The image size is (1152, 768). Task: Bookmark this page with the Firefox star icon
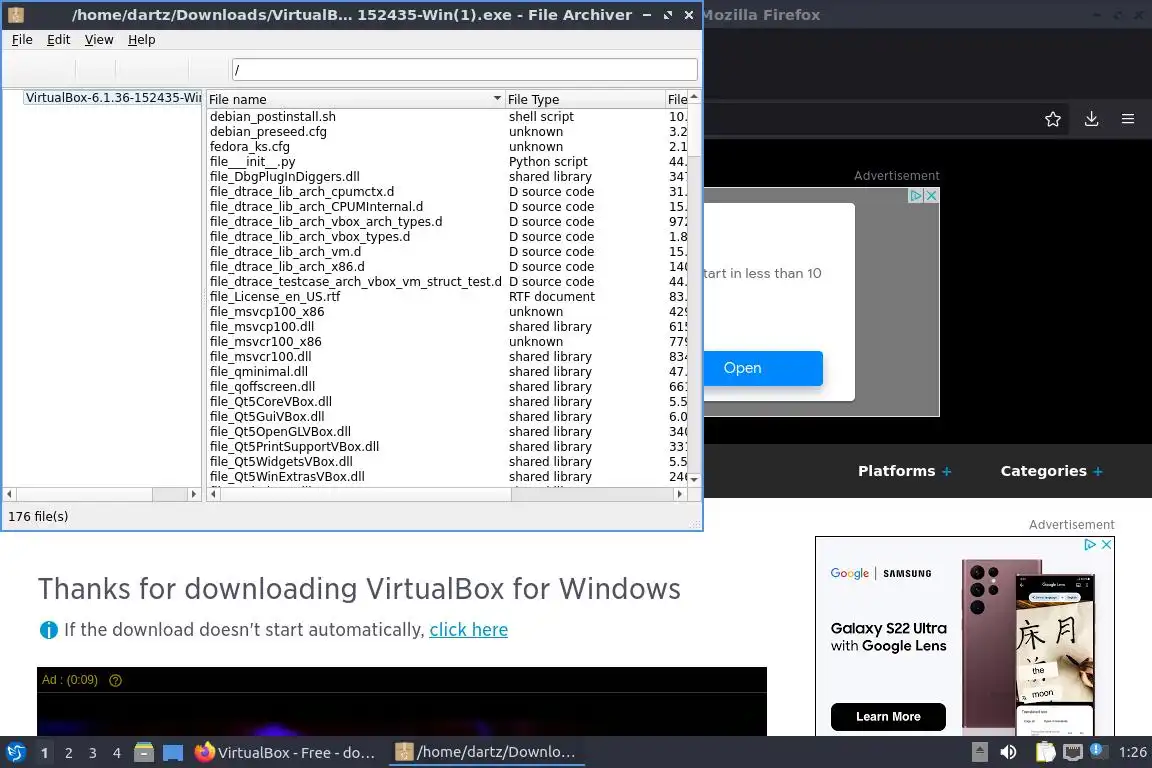click(1053, 119)
